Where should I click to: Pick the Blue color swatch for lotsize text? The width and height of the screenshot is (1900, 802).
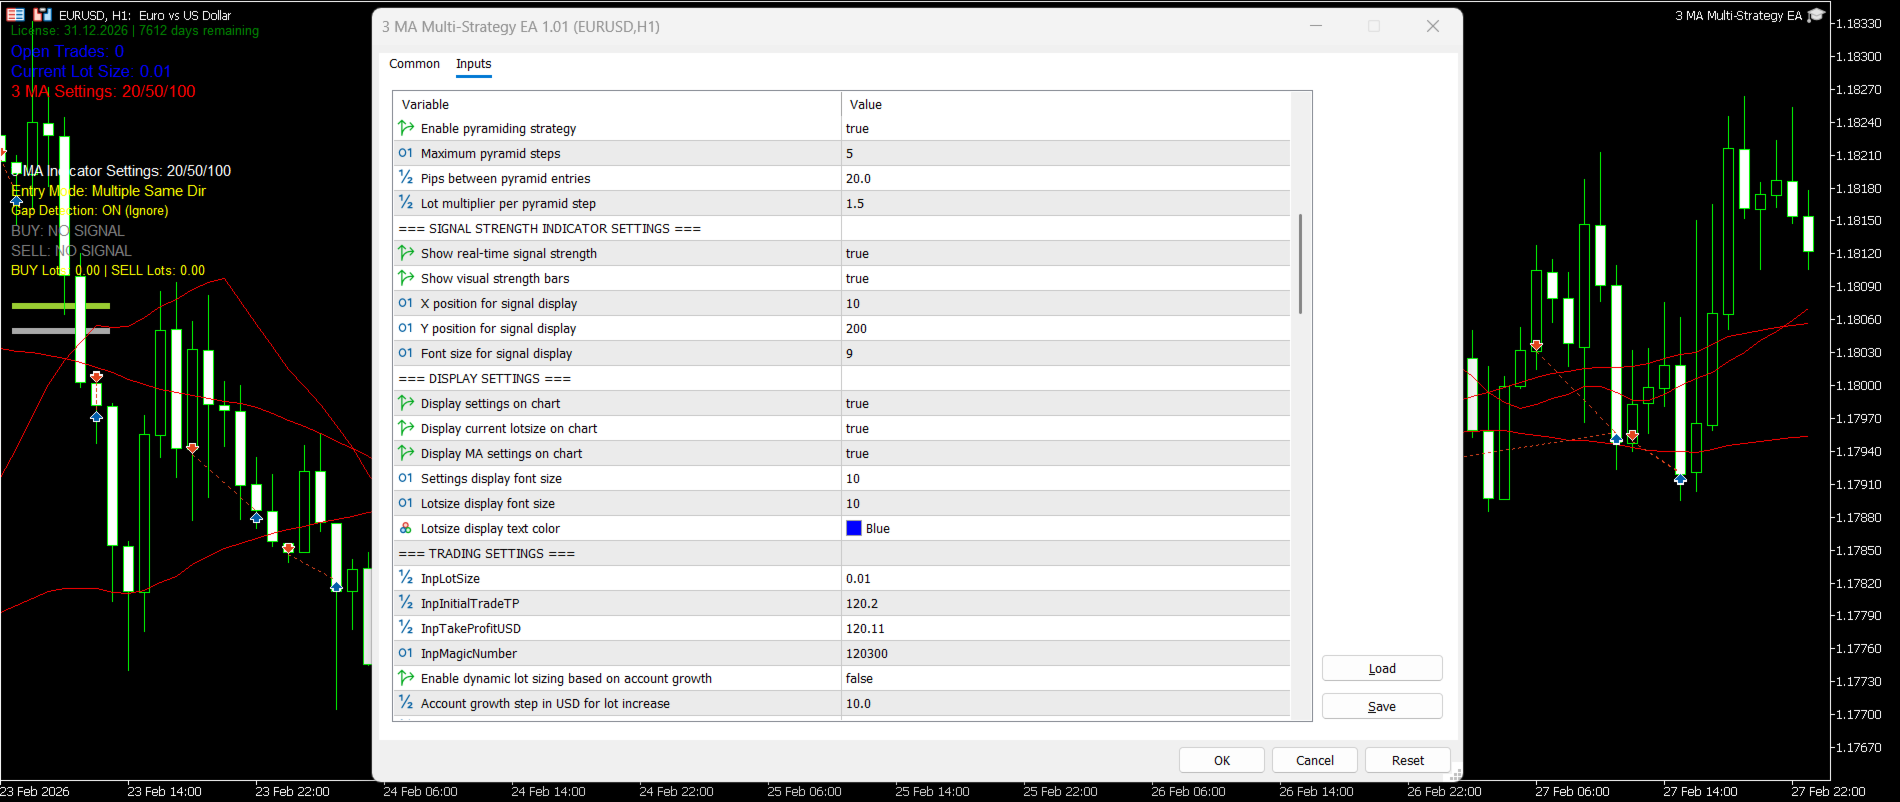[854, 528]
